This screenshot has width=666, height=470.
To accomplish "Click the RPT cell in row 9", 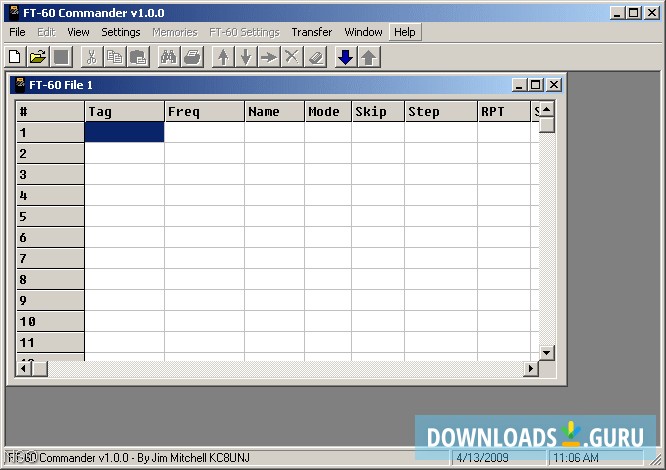I will (x=504, y=300).
